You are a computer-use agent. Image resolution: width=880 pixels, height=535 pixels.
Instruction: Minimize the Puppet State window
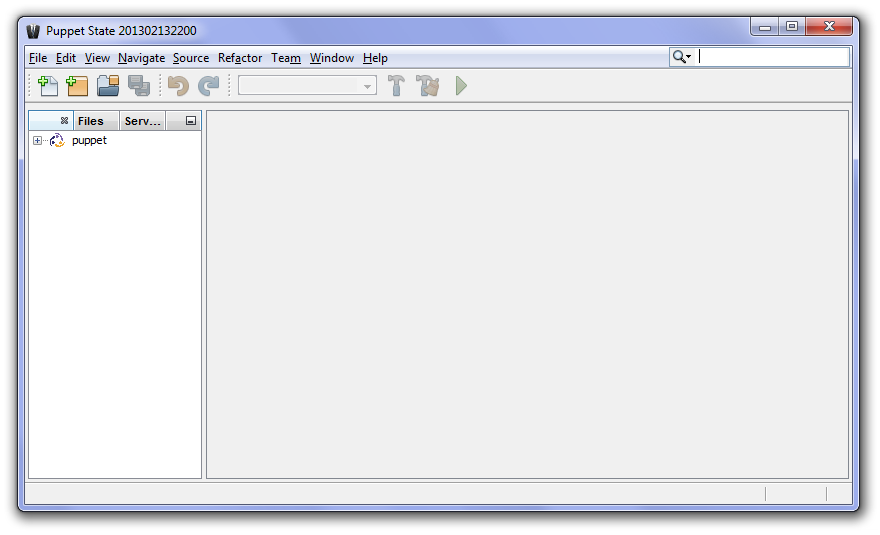point(764,27)
